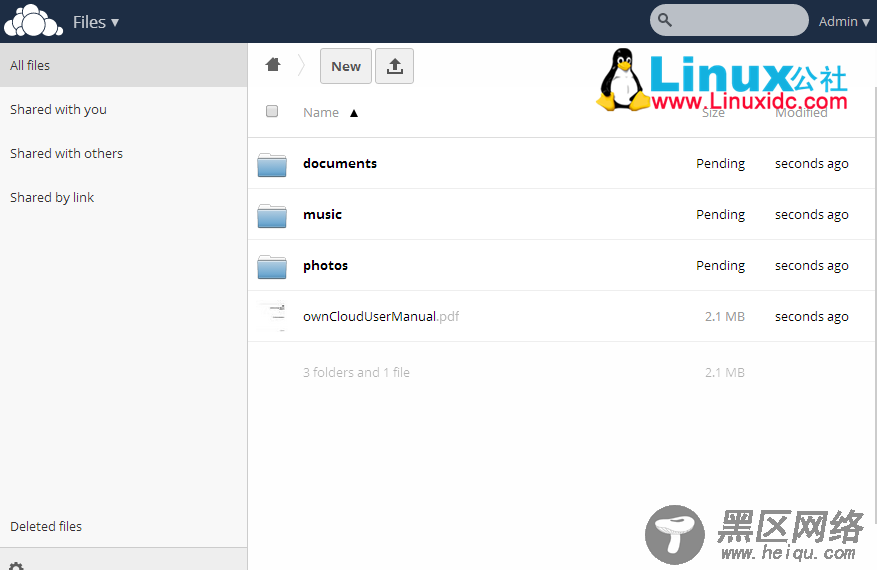Click seconds ago in ownCloudUserManual.pdf row
Image resolution: width=877 pixels, height=570 pixels.
[812, 317]
